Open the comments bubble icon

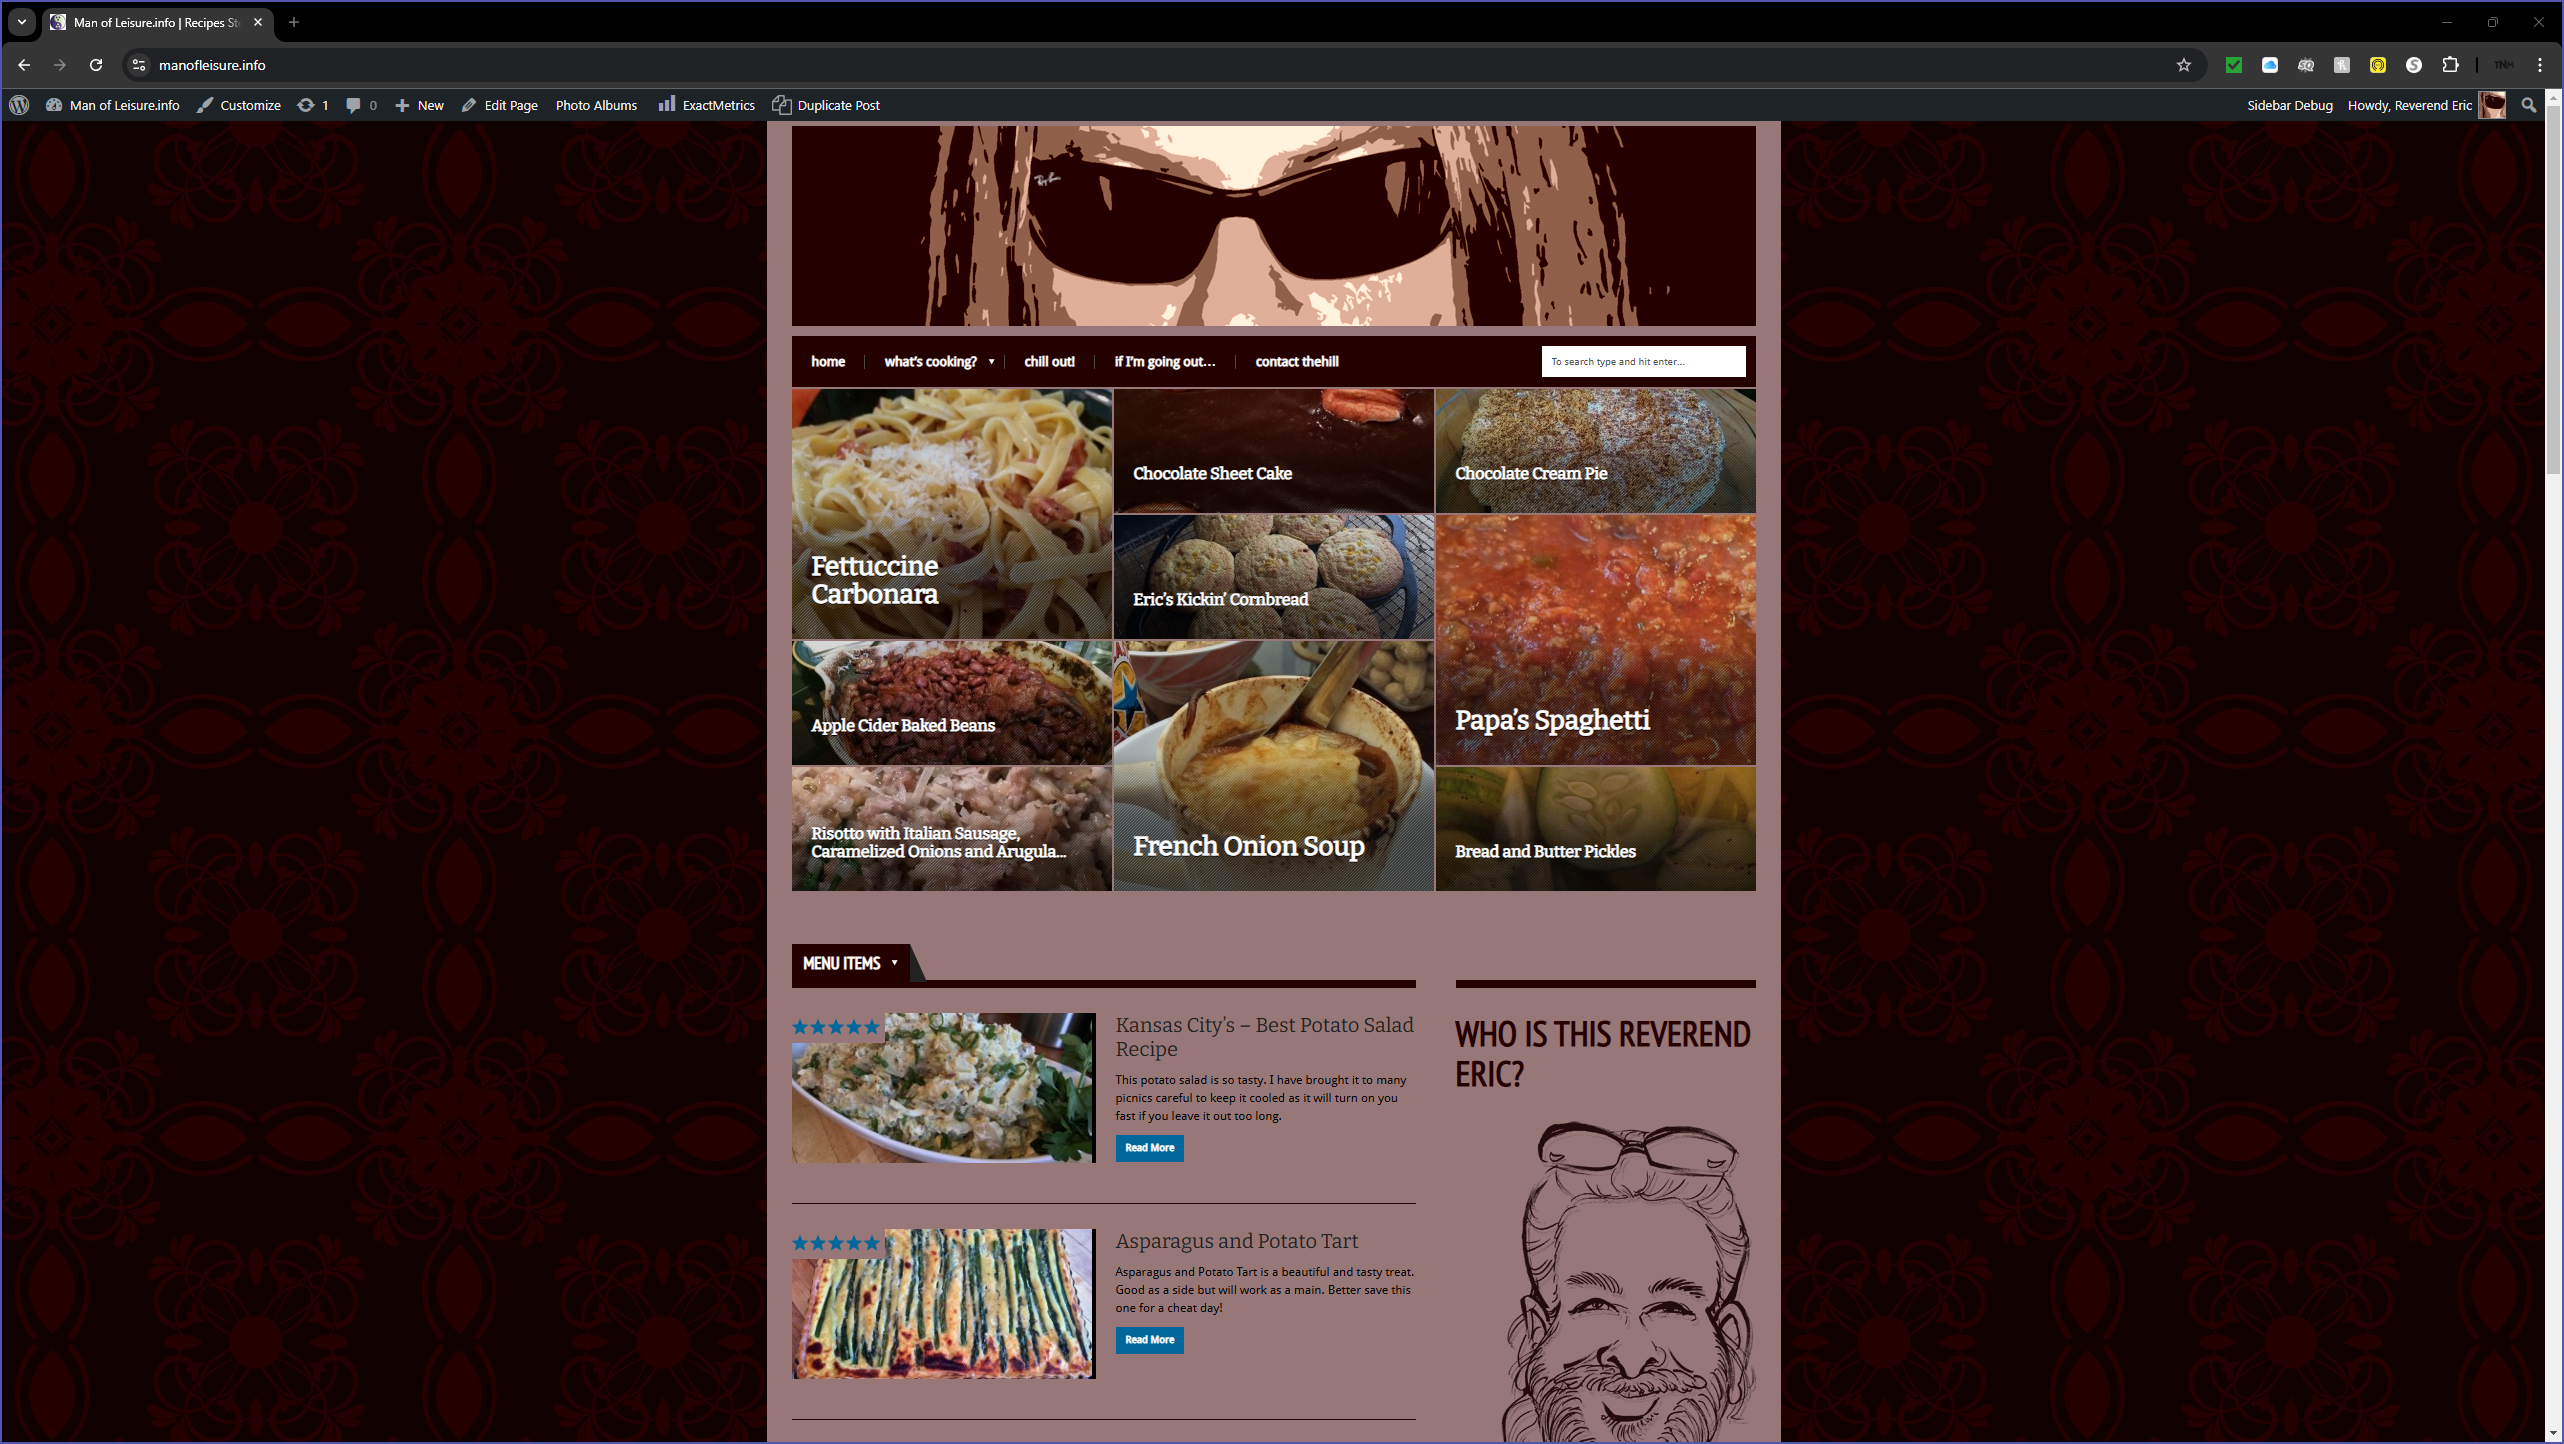click(353, 105)
